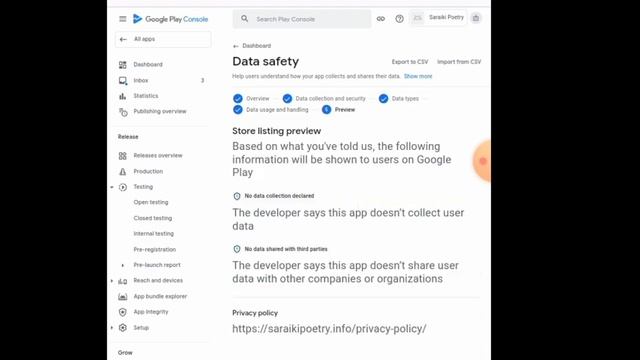
Task: Click Export to CSV
Action: click(x=410, y=62)
